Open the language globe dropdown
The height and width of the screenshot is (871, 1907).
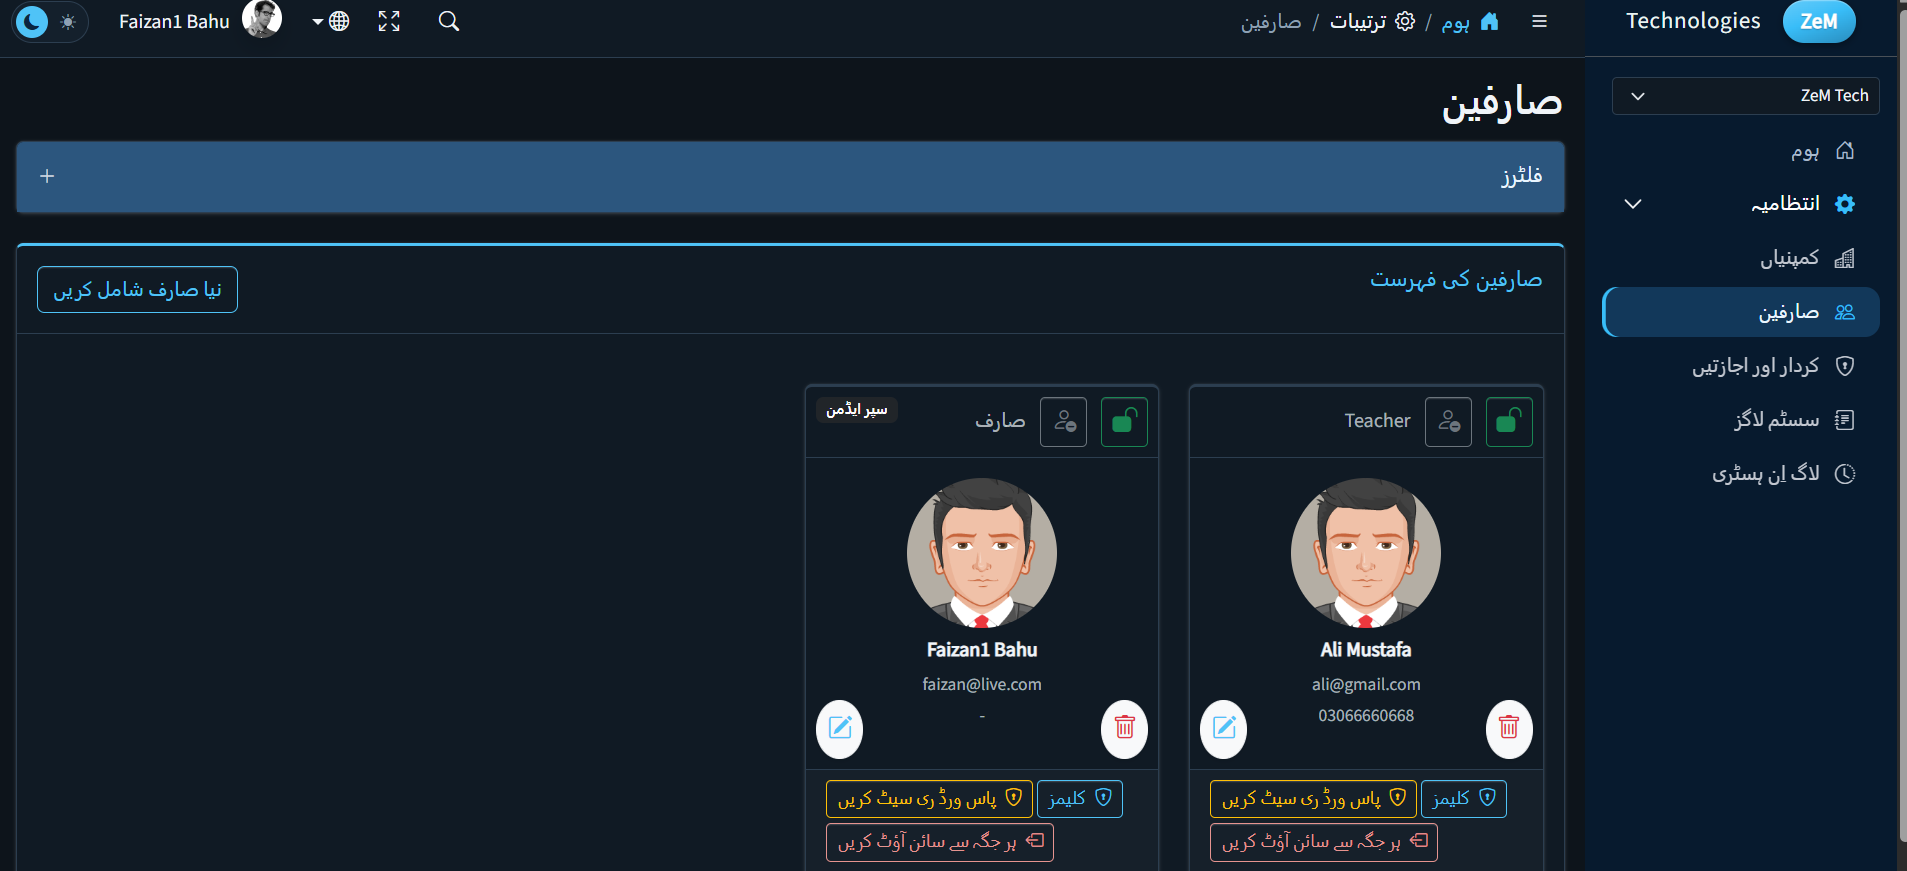click(x=331, y=21)
